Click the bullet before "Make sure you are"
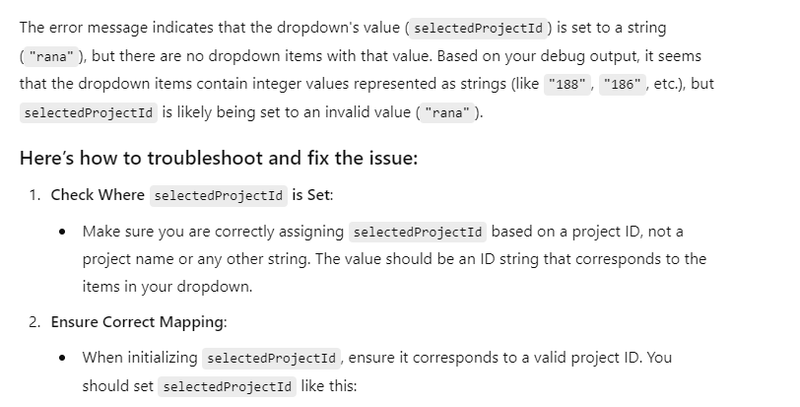 coord(62,232)
